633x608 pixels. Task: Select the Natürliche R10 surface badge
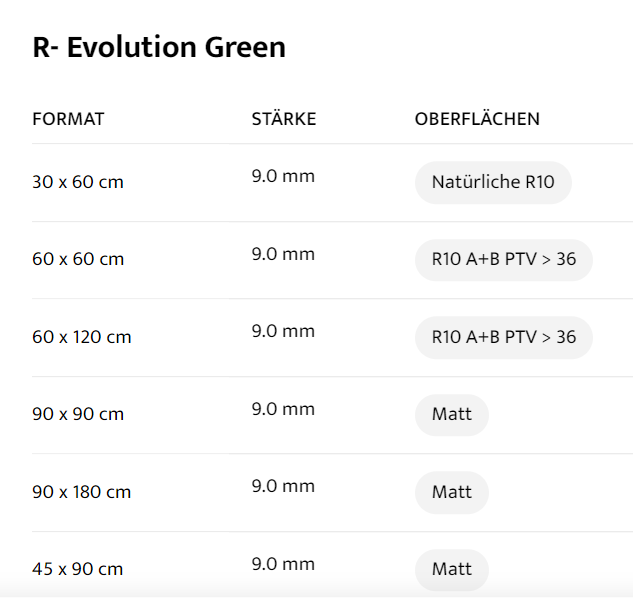coord(493,182)
